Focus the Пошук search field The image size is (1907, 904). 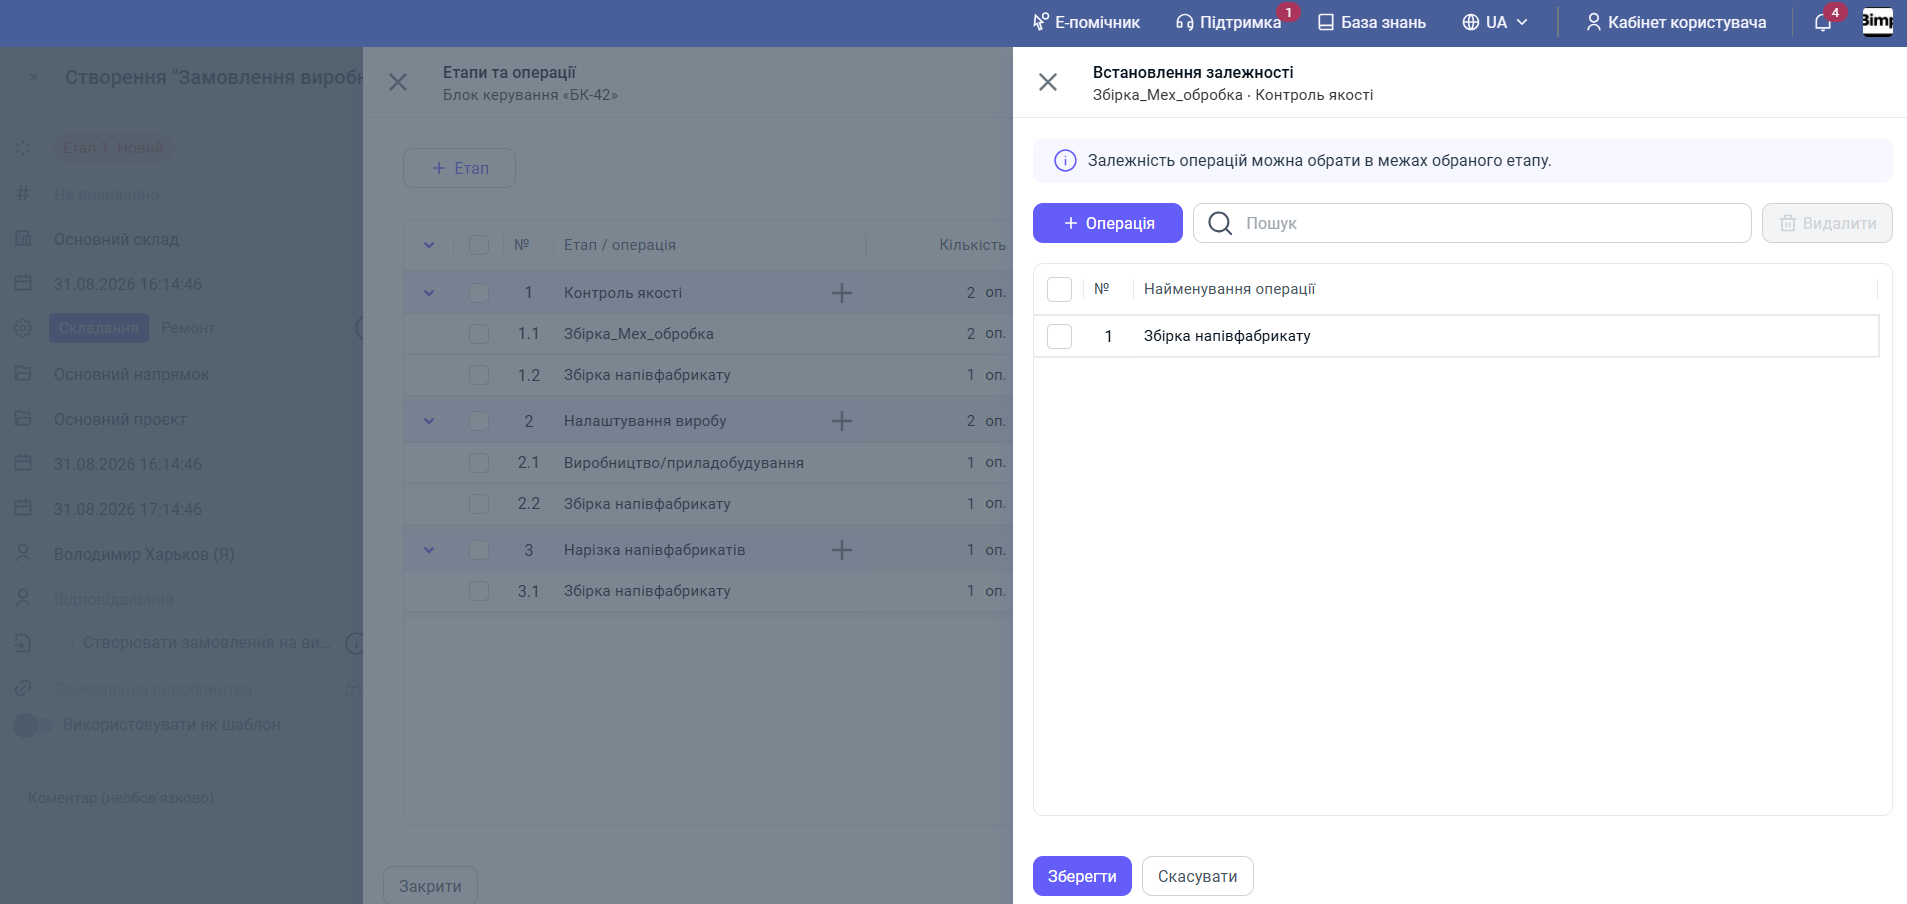(x=1472, y=223)
